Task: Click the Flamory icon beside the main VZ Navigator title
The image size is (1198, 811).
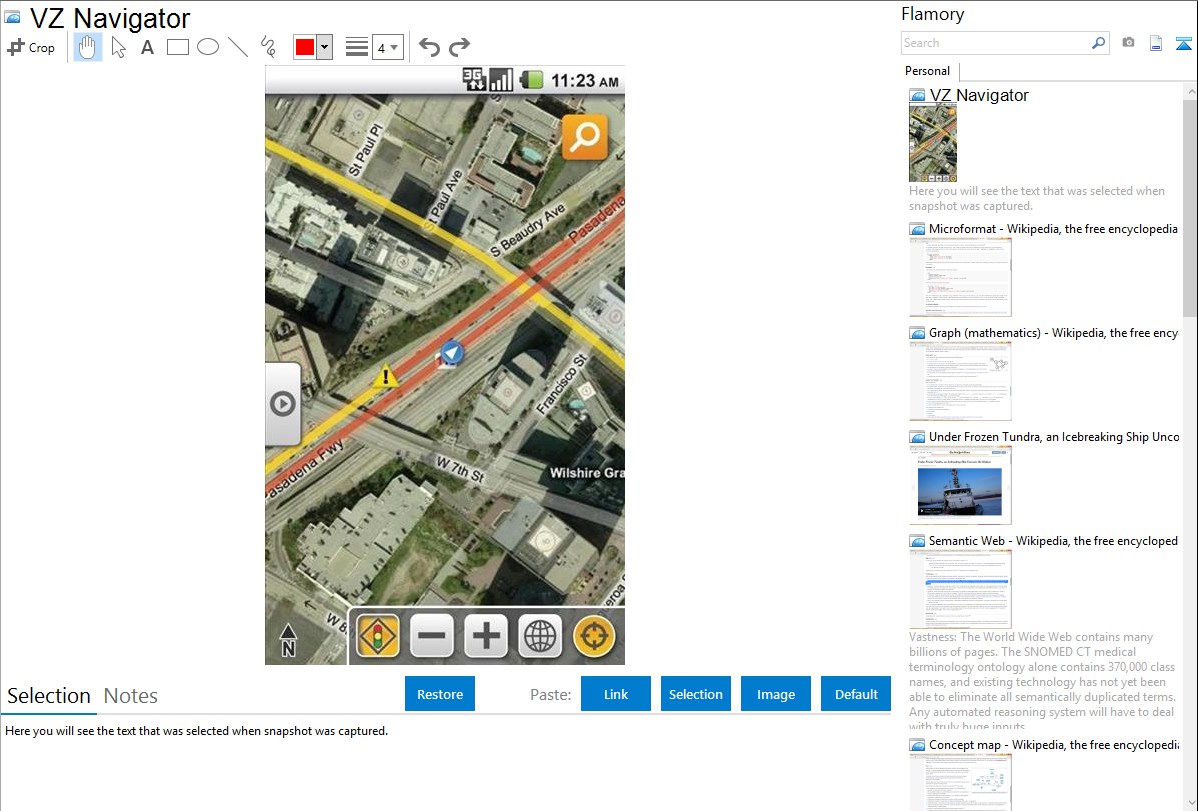Action: pos(13,18)
